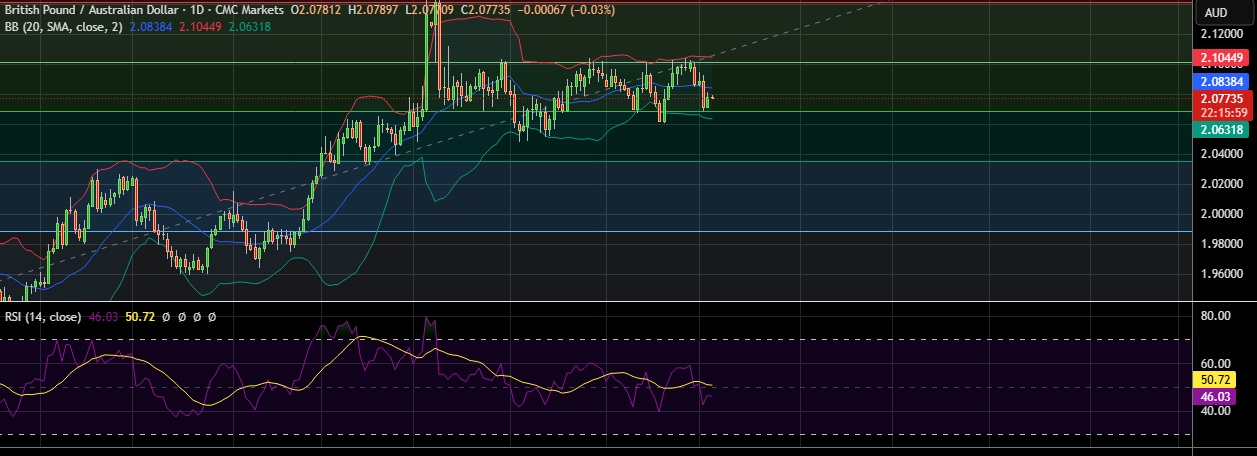Click blue 2.08384 value in BB legend
The height and width of the screenshot is (456, 1257).
coord(150,27)
